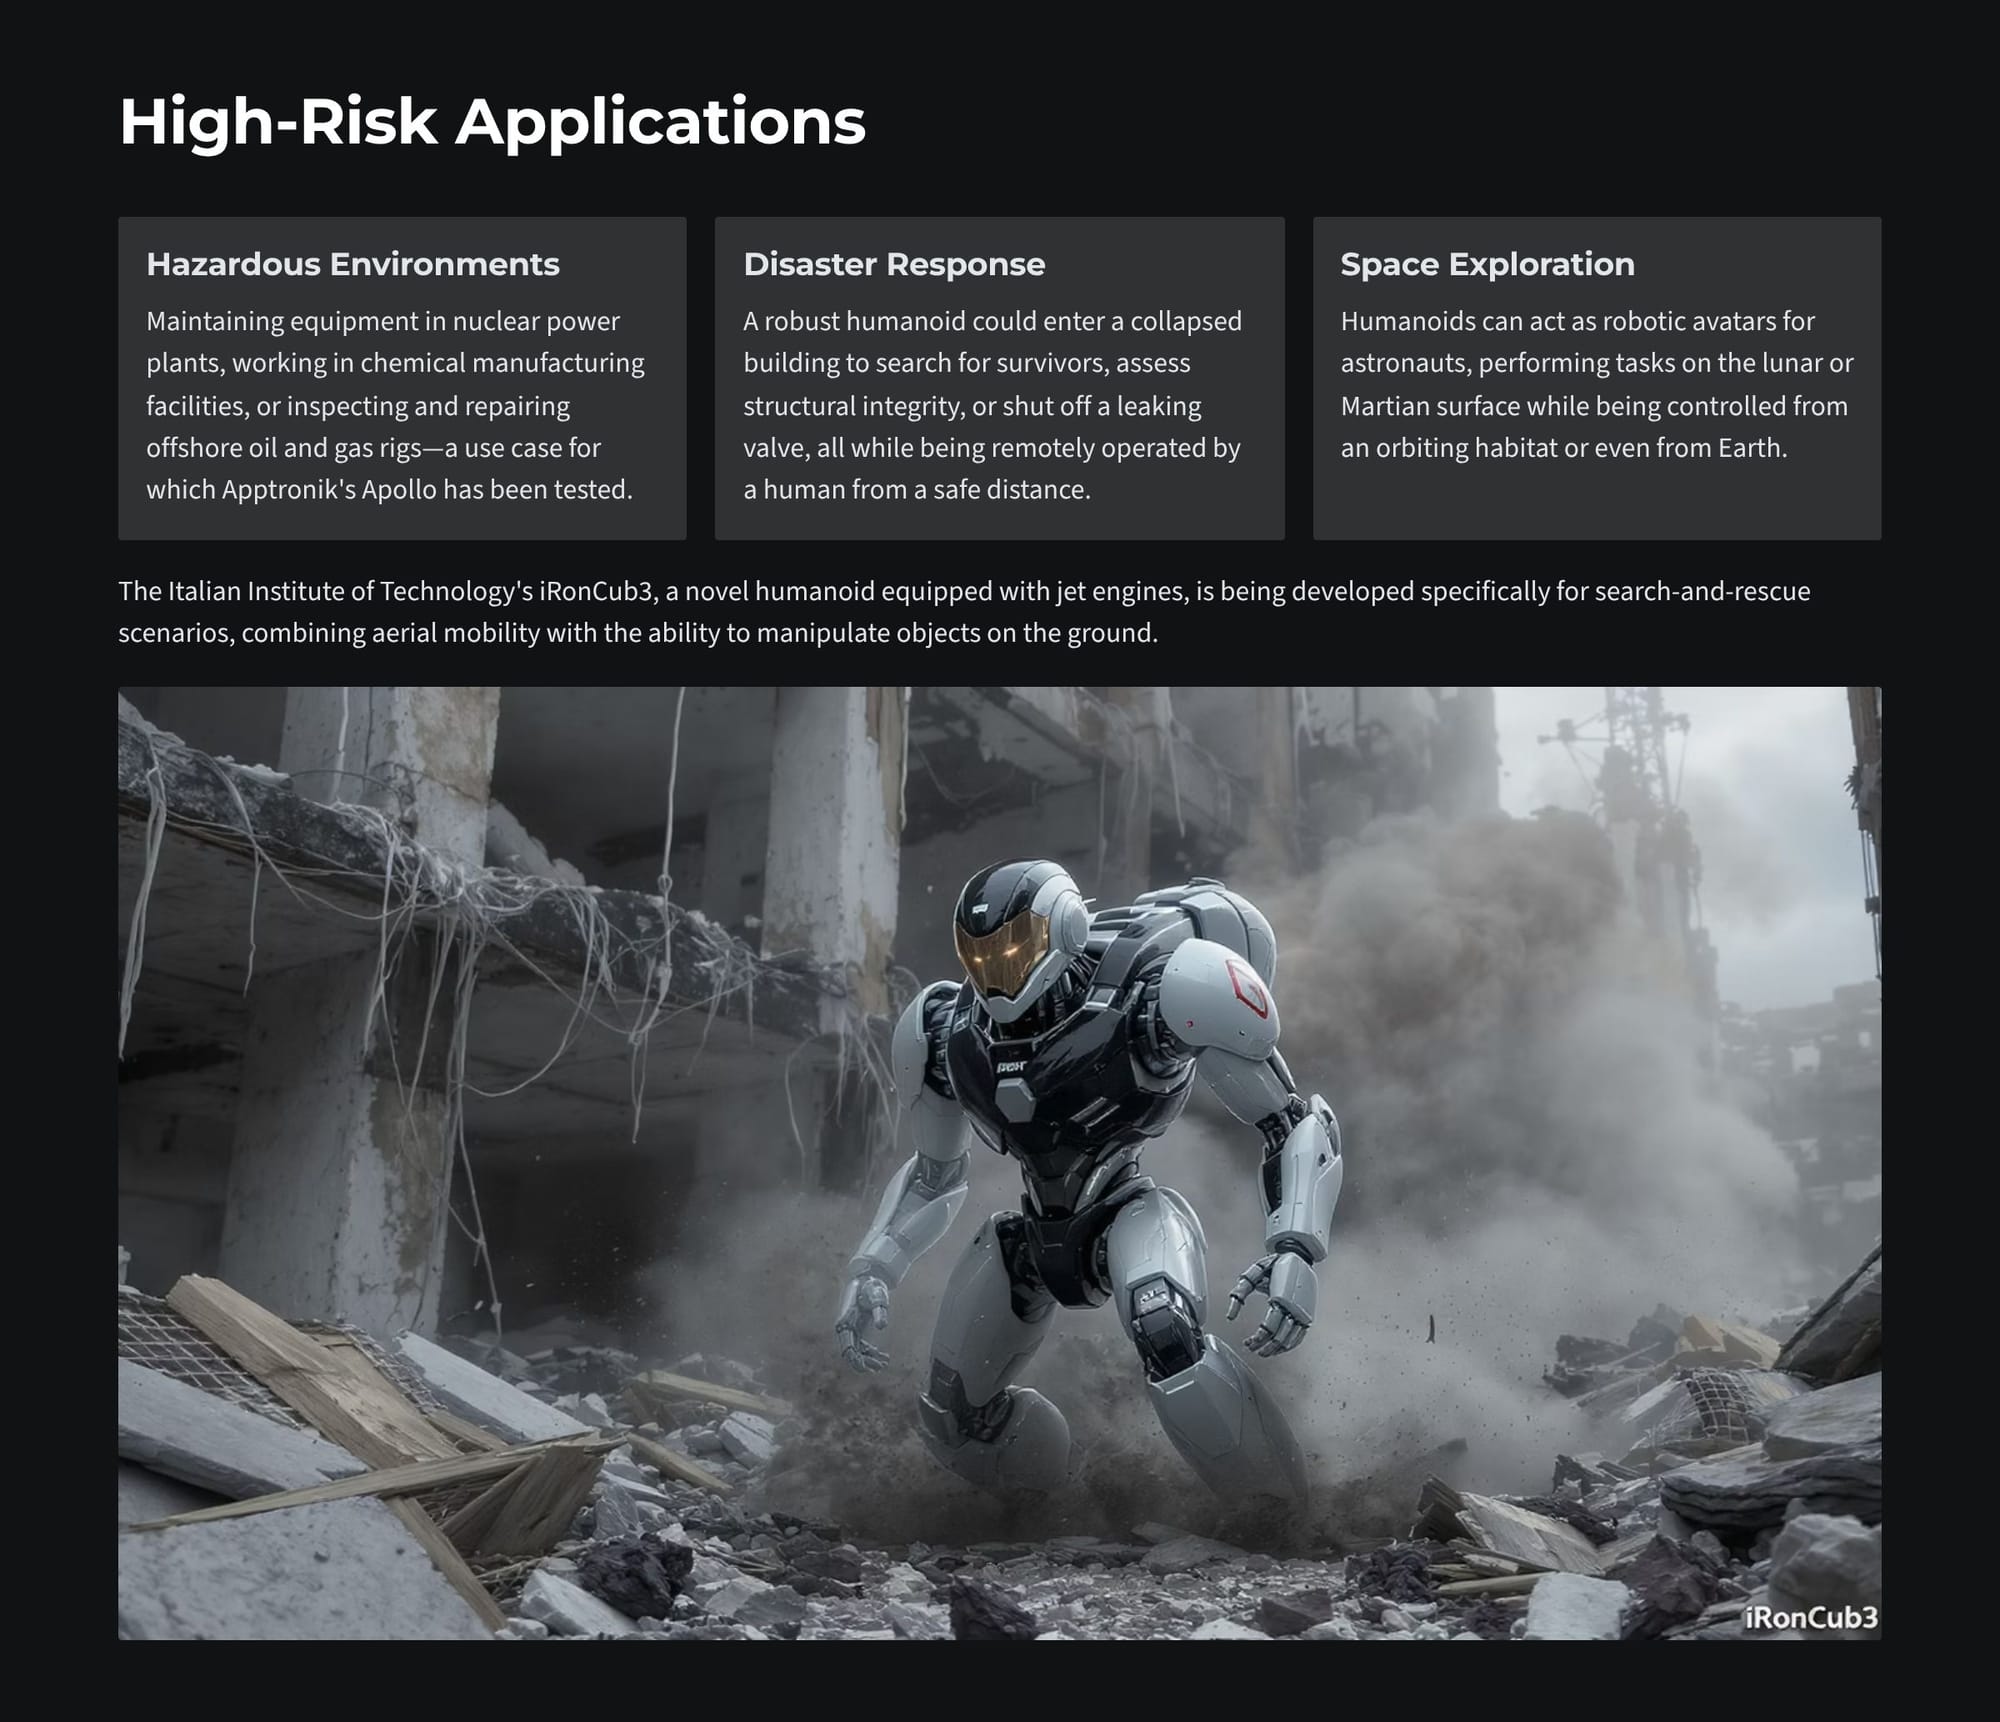Viewport: 2000px width, 1722px height.
Task: Select the Hazardous Environments card title
Action: pos(353,264)
